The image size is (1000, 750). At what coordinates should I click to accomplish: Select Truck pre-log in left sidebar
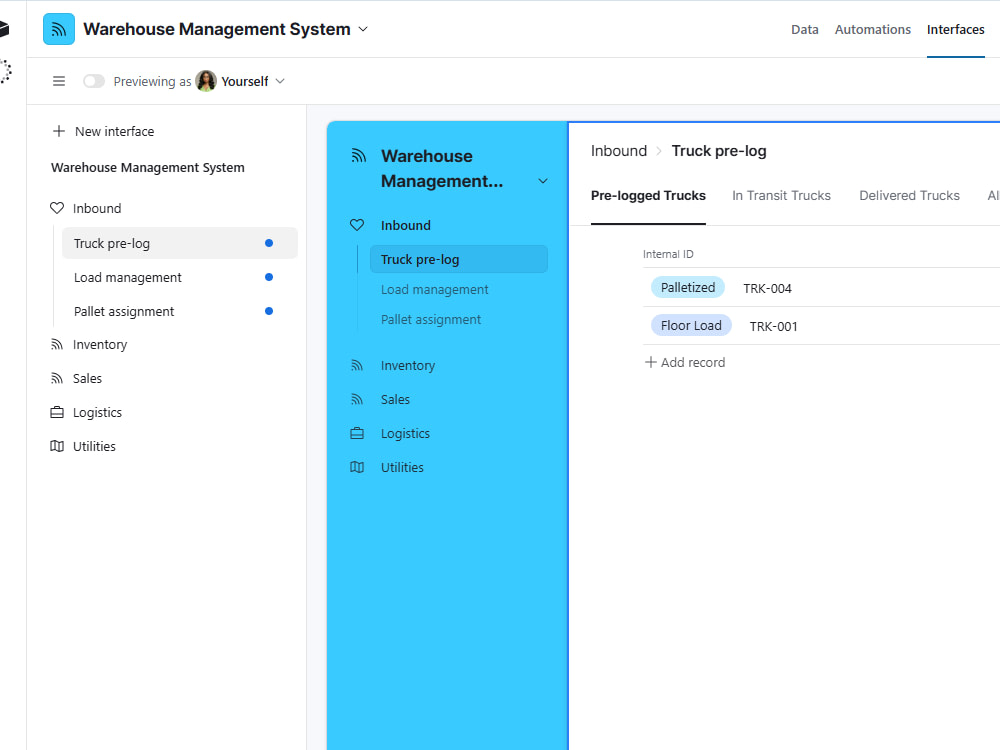tap(180, 243)
